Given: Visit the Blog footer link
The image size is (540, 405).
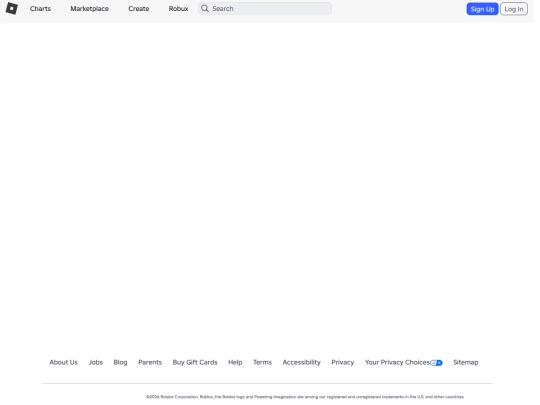Looking at the screenshot, I should (120, 362).
